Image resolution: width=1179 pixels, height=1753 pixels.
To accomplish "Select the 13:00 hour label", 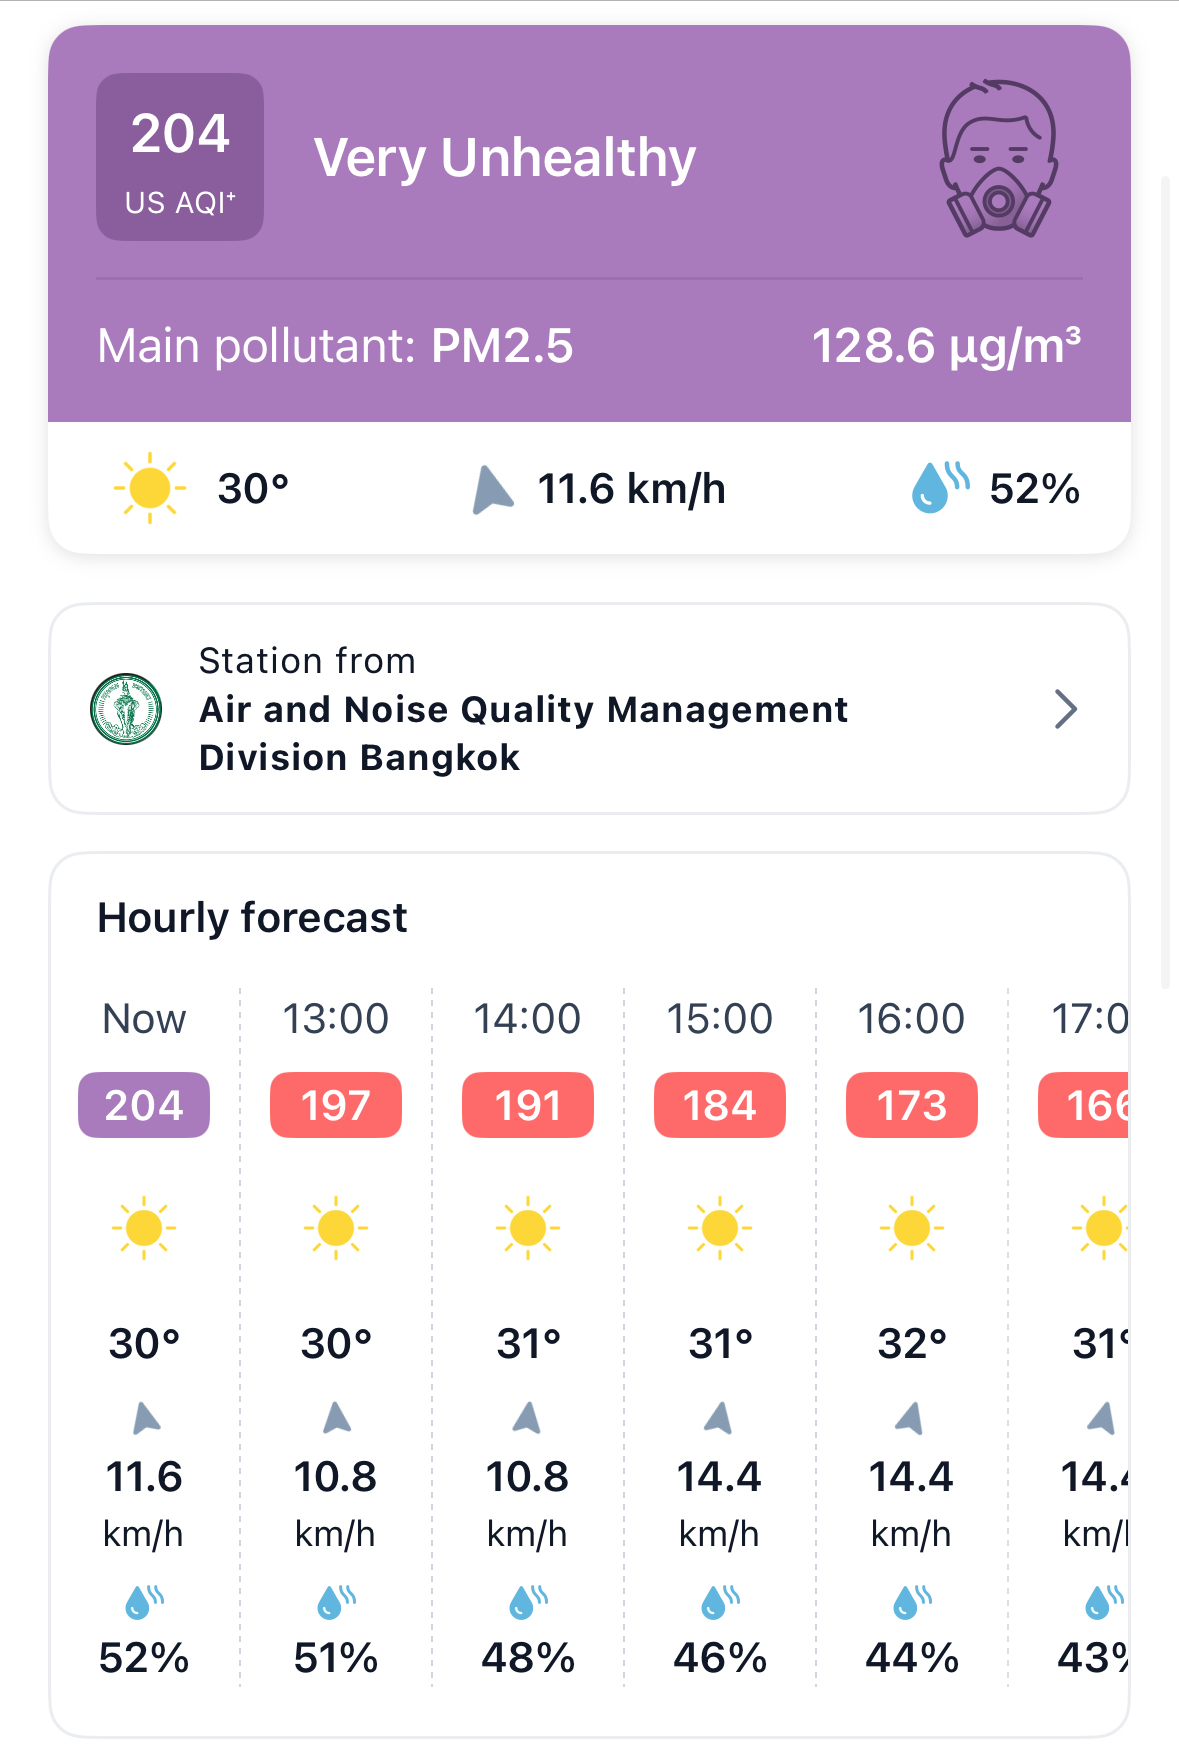I will (336, 1019).
